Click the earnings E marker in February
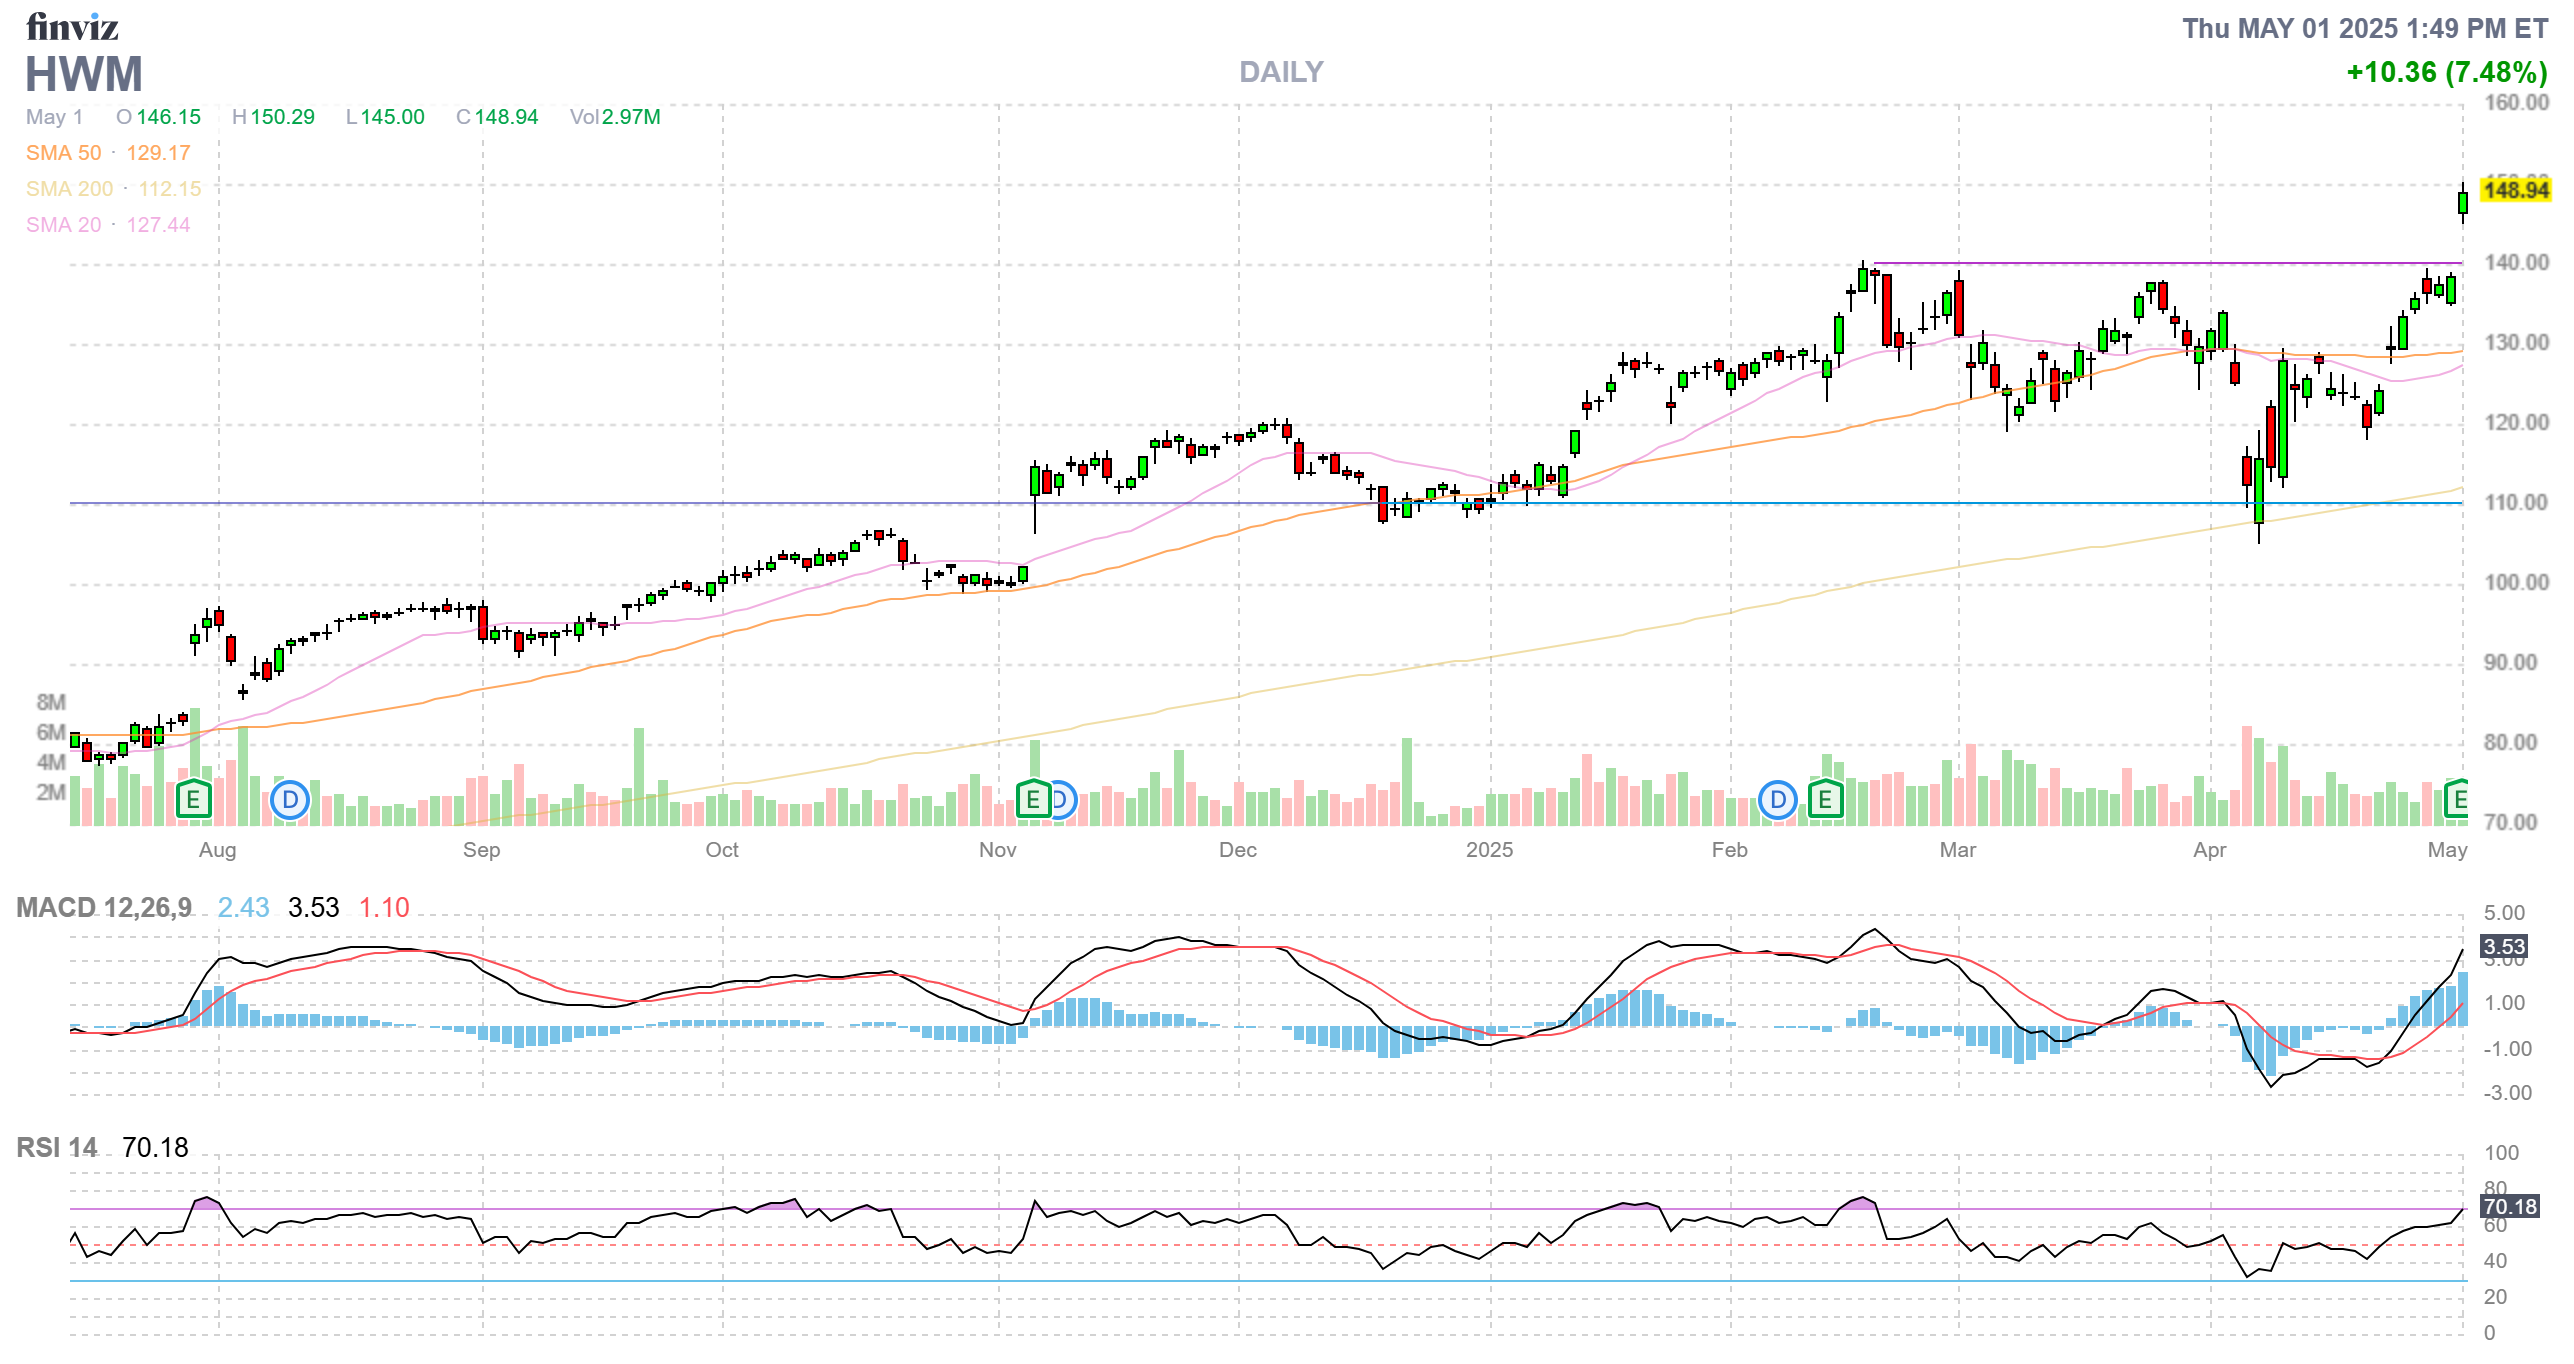The width and height of the screenshot is (2574, 1364). 1825,800
